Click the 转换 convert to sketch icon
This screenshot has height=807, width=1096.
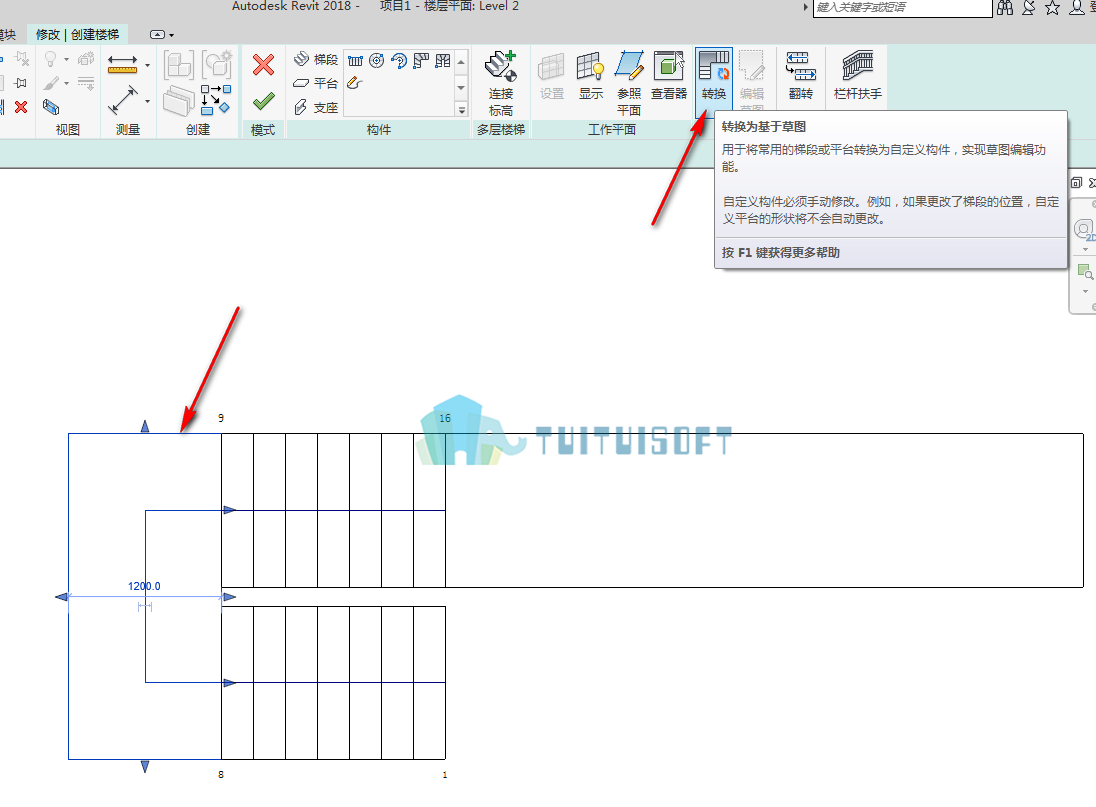(714, 75)
